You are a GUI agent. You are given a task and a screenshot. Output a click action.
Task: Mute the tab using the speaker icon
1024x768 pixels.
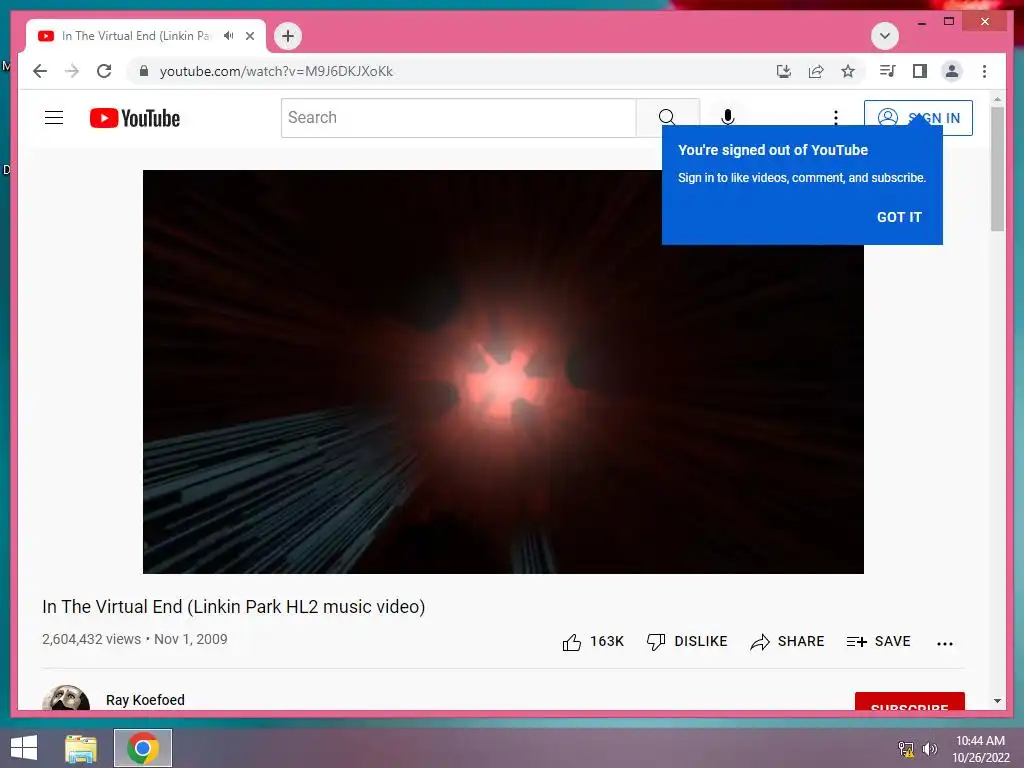tap(229, 36)
